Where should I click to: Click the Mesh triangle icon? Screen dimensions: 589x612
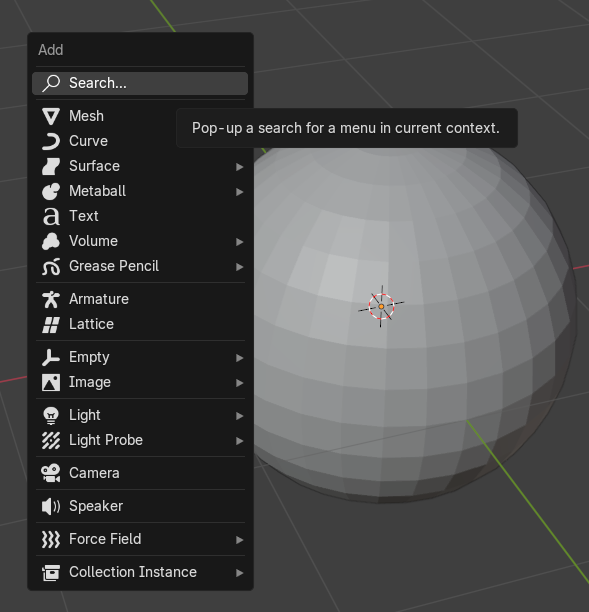(51, 116)
